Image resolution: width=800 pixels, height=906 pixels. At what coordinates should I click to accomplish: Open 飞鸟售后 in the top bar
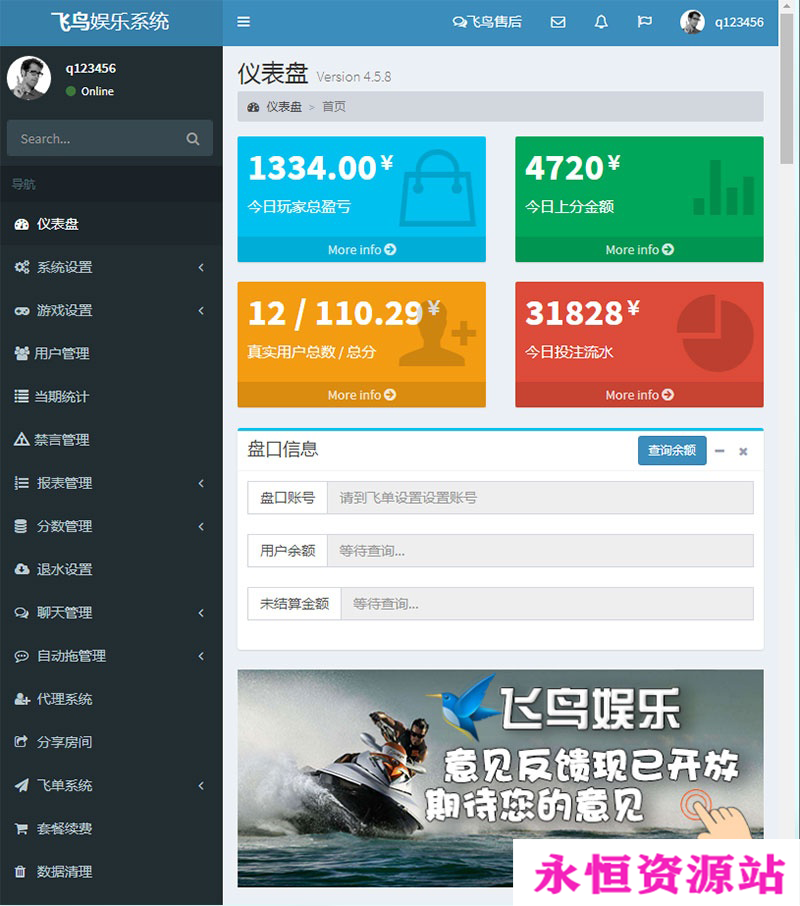487,22
